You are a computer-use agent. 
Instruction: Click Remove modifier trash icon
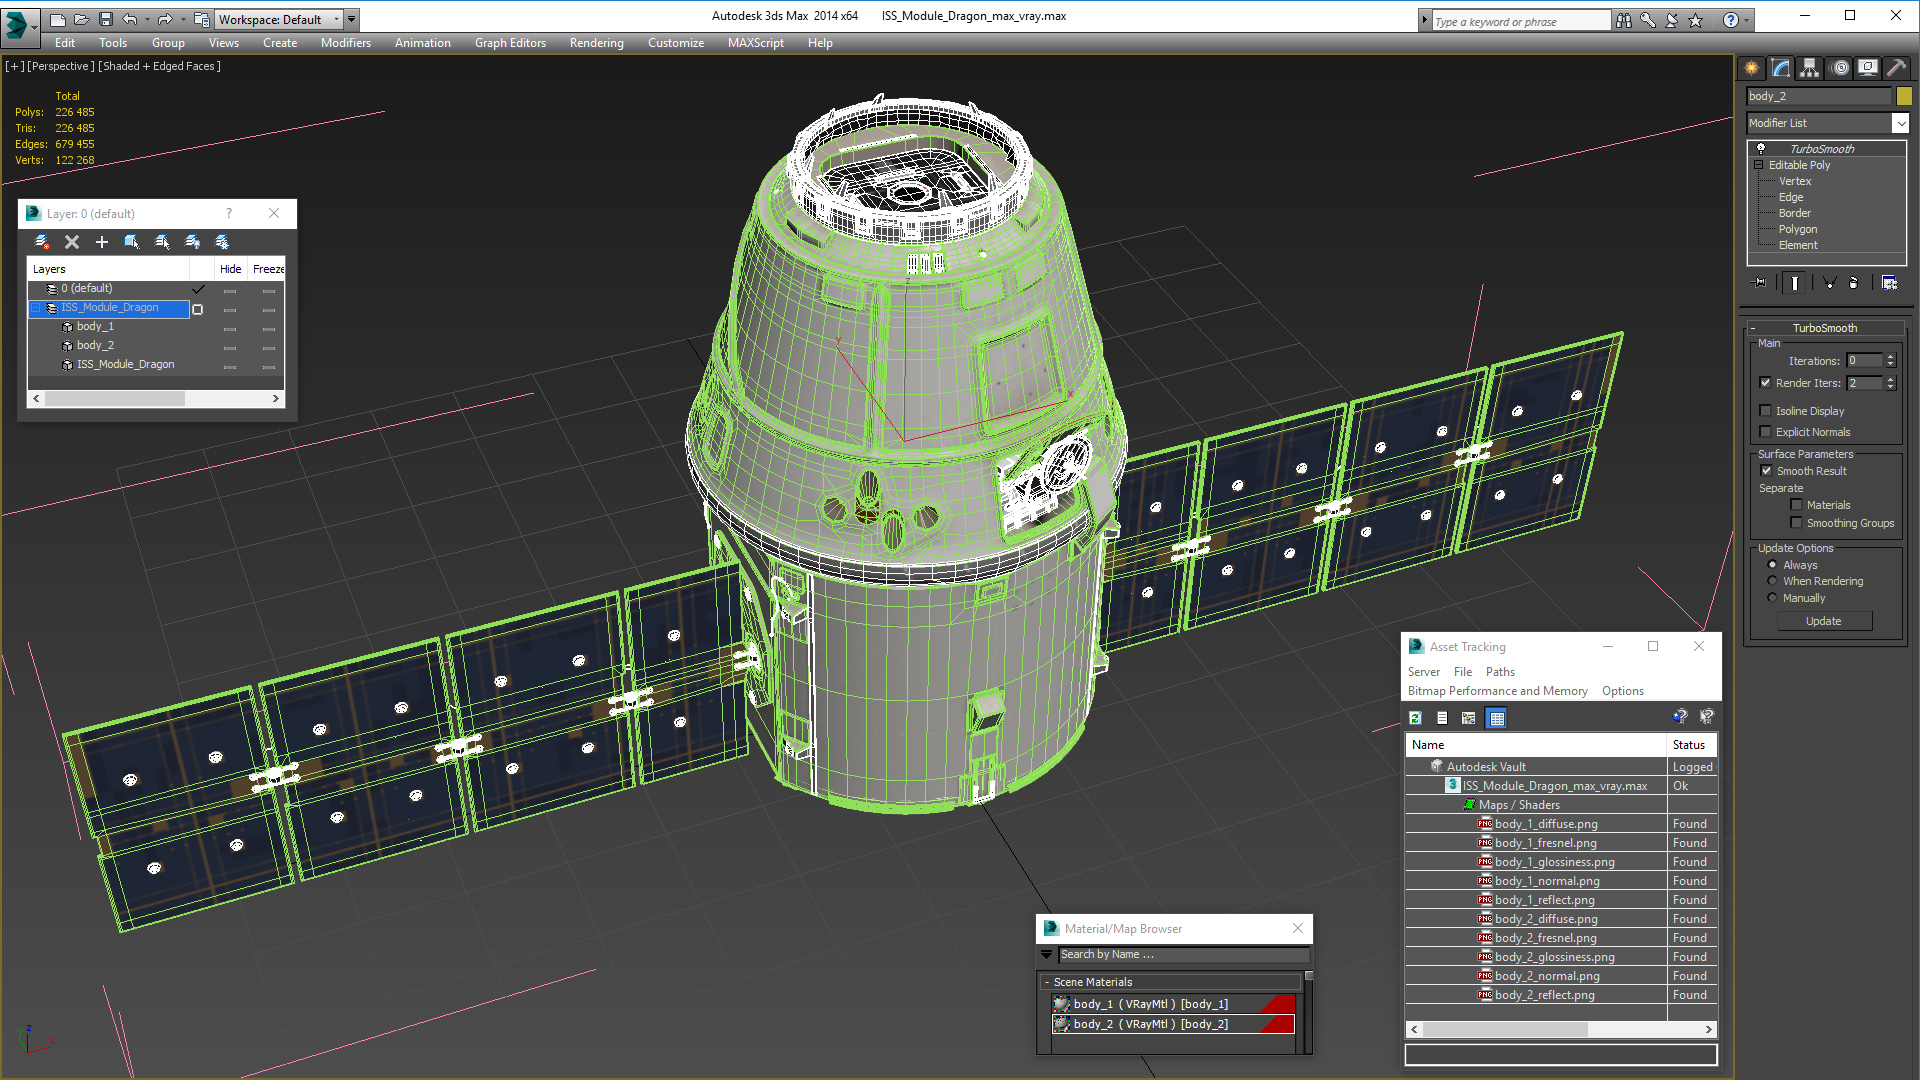point(1853,283)
